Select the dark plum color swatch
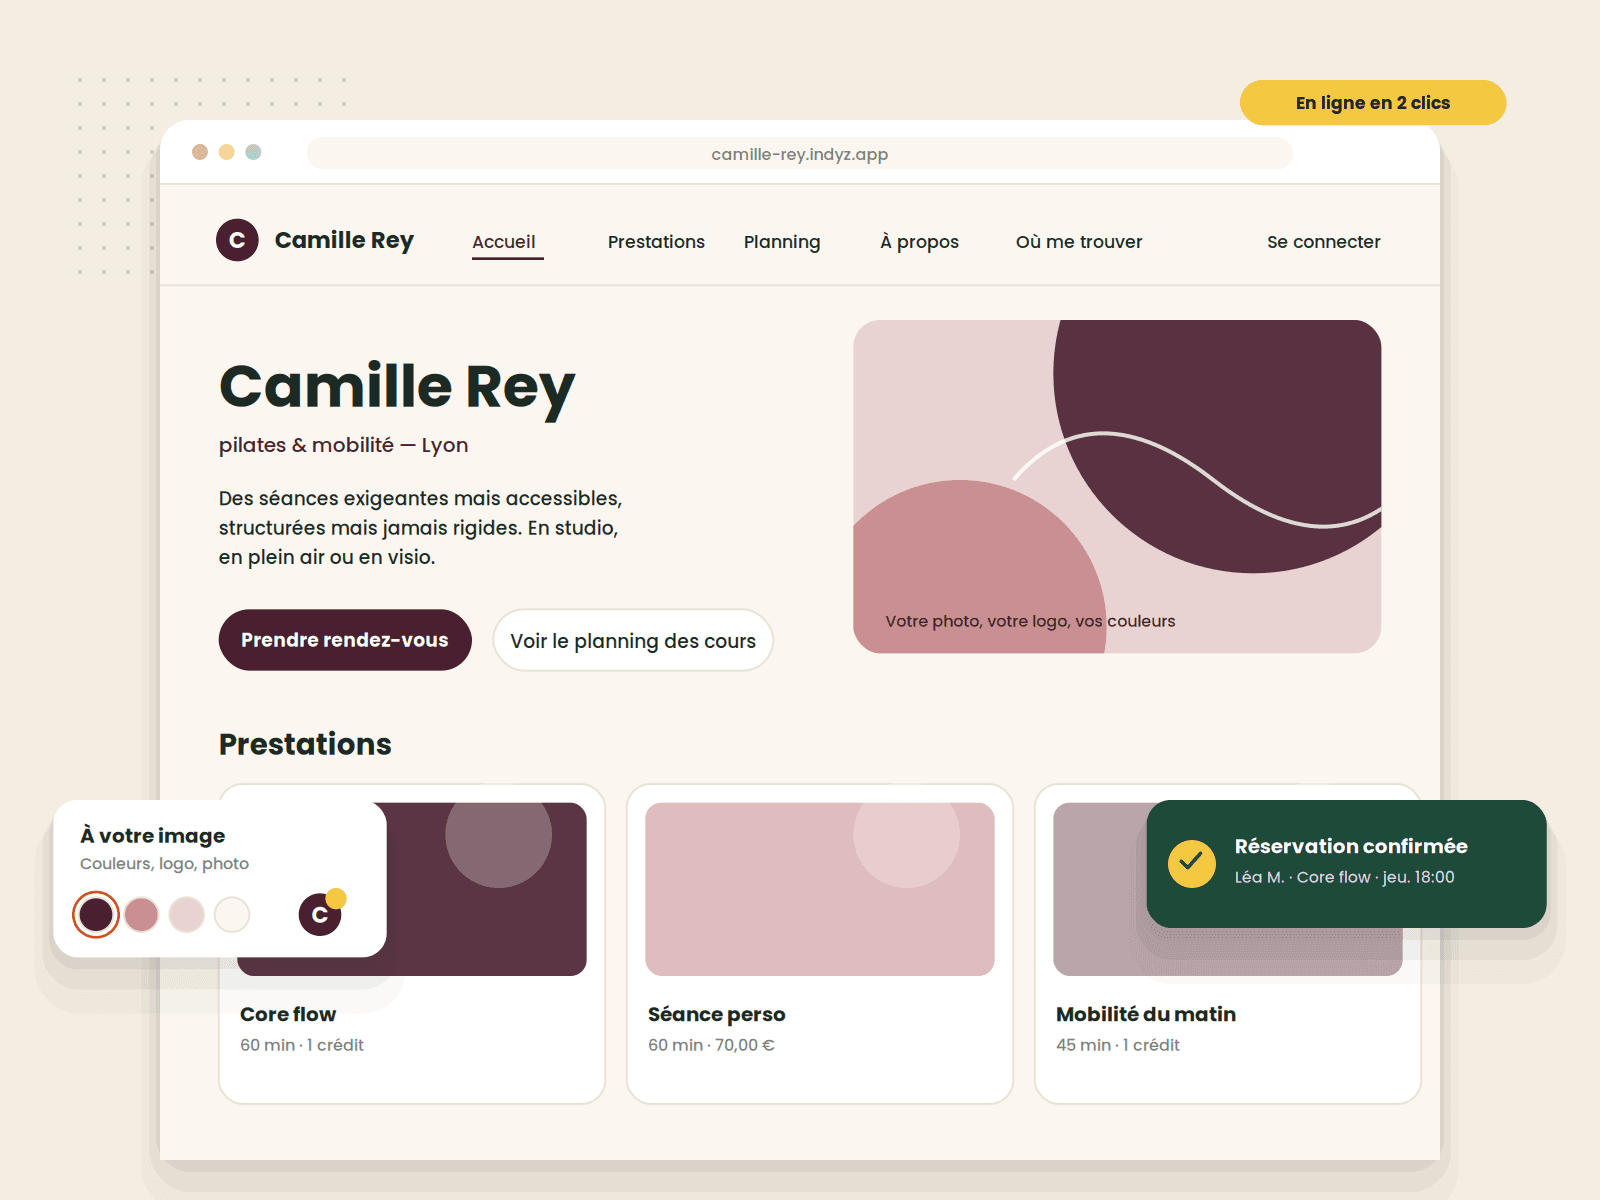The width and height of the screenshot is (1600, 1200). 96,914
